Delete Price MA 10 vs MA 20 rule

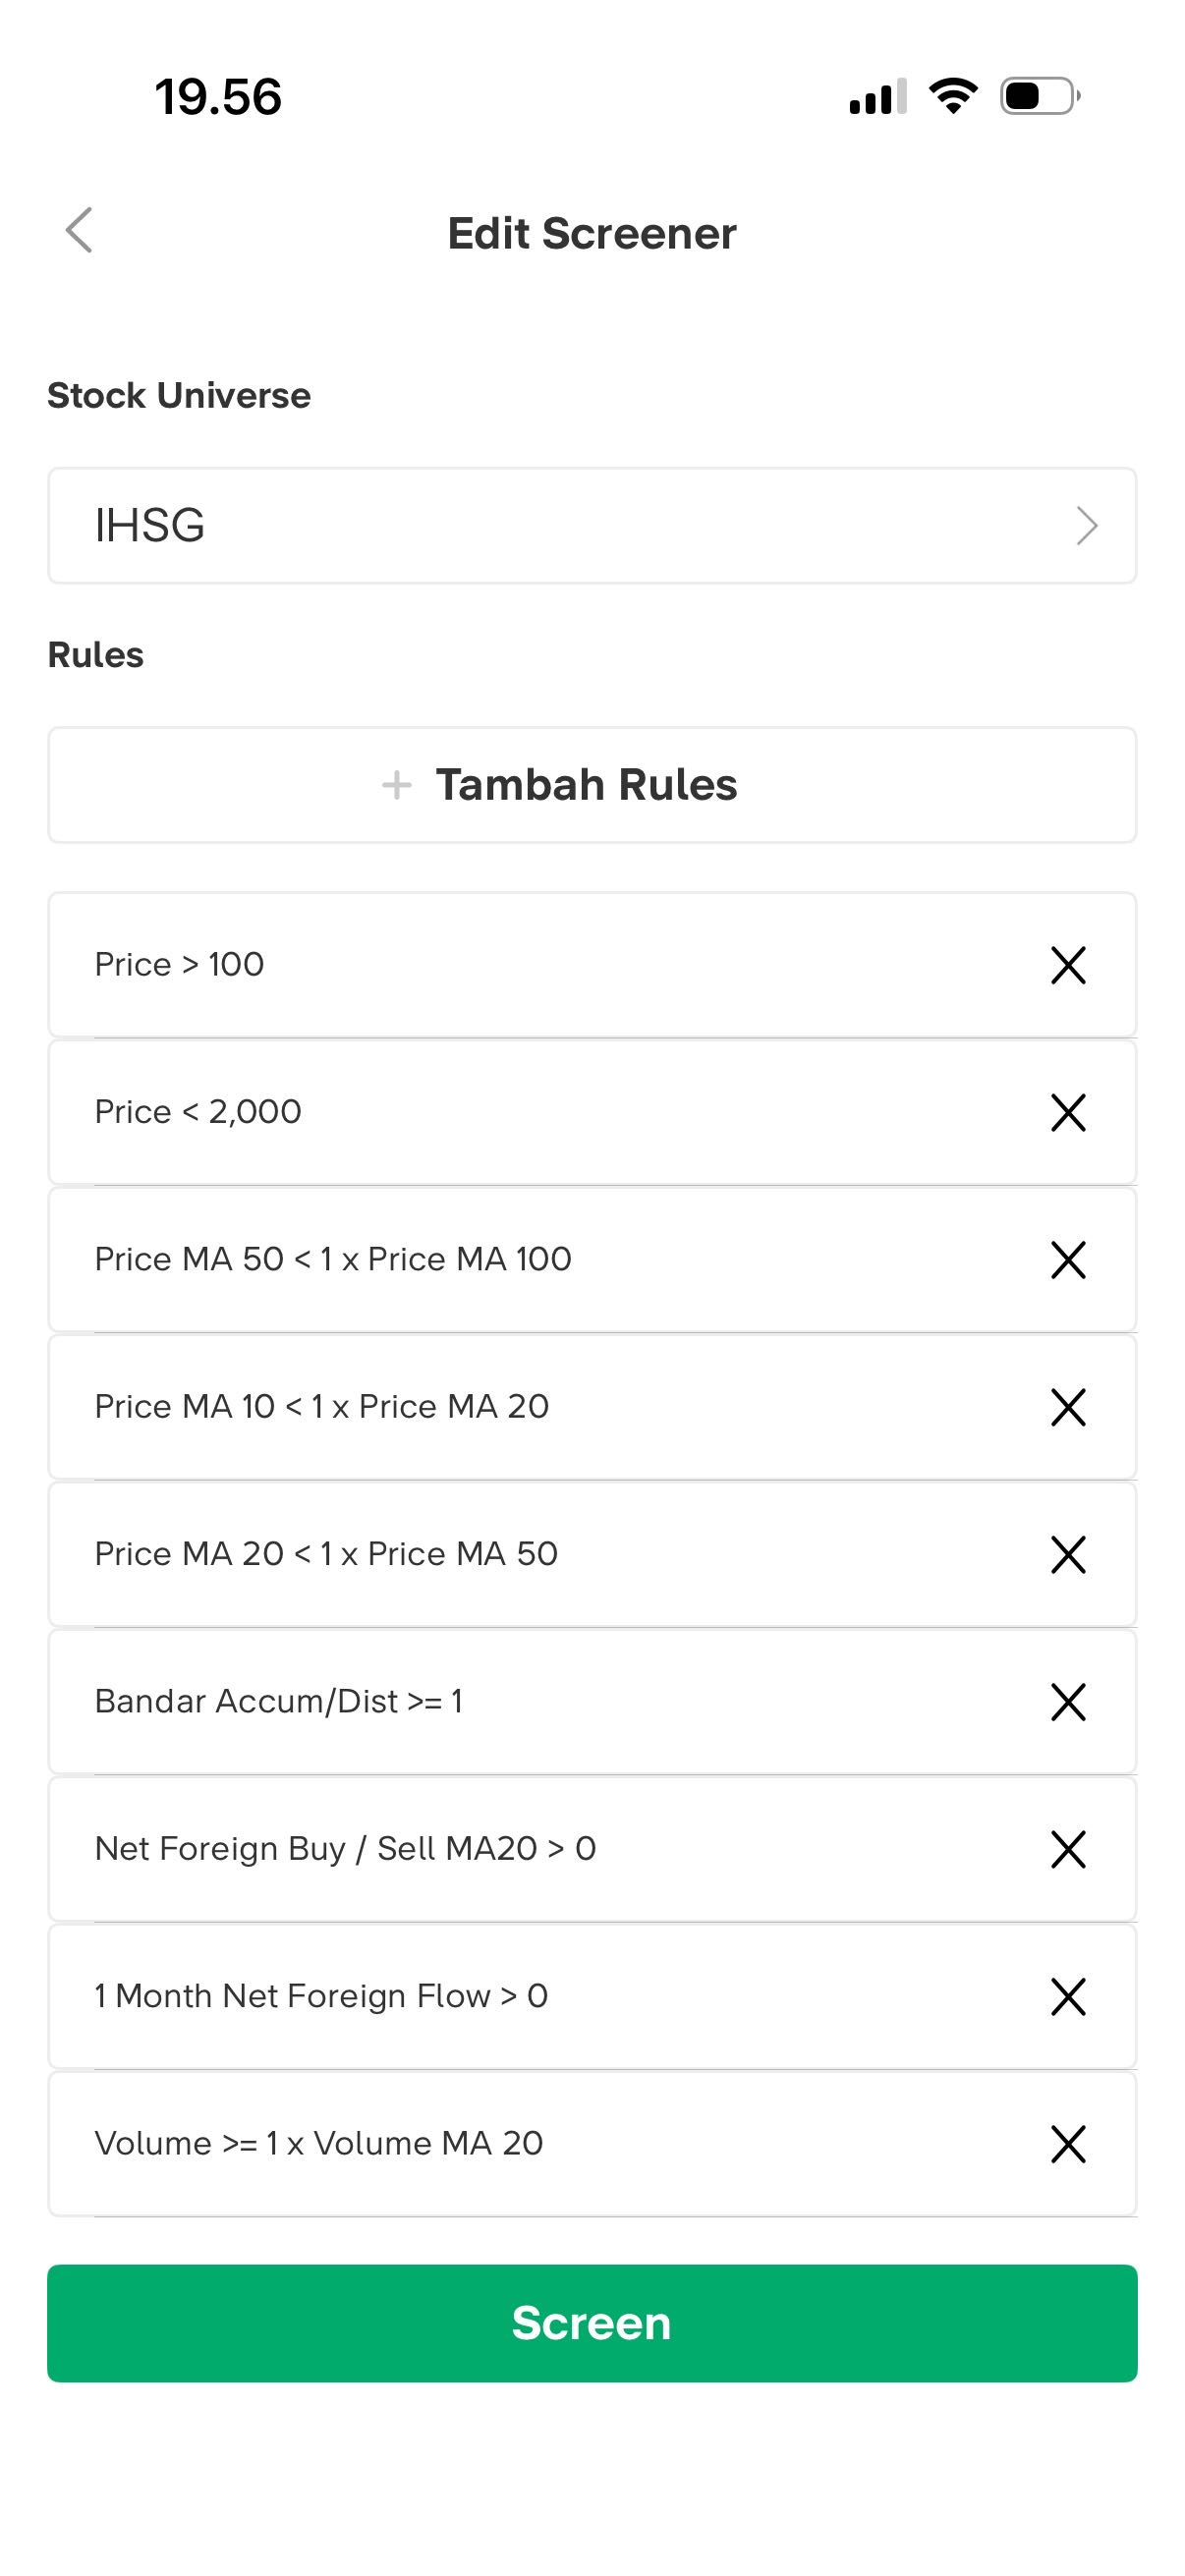1068,1407
